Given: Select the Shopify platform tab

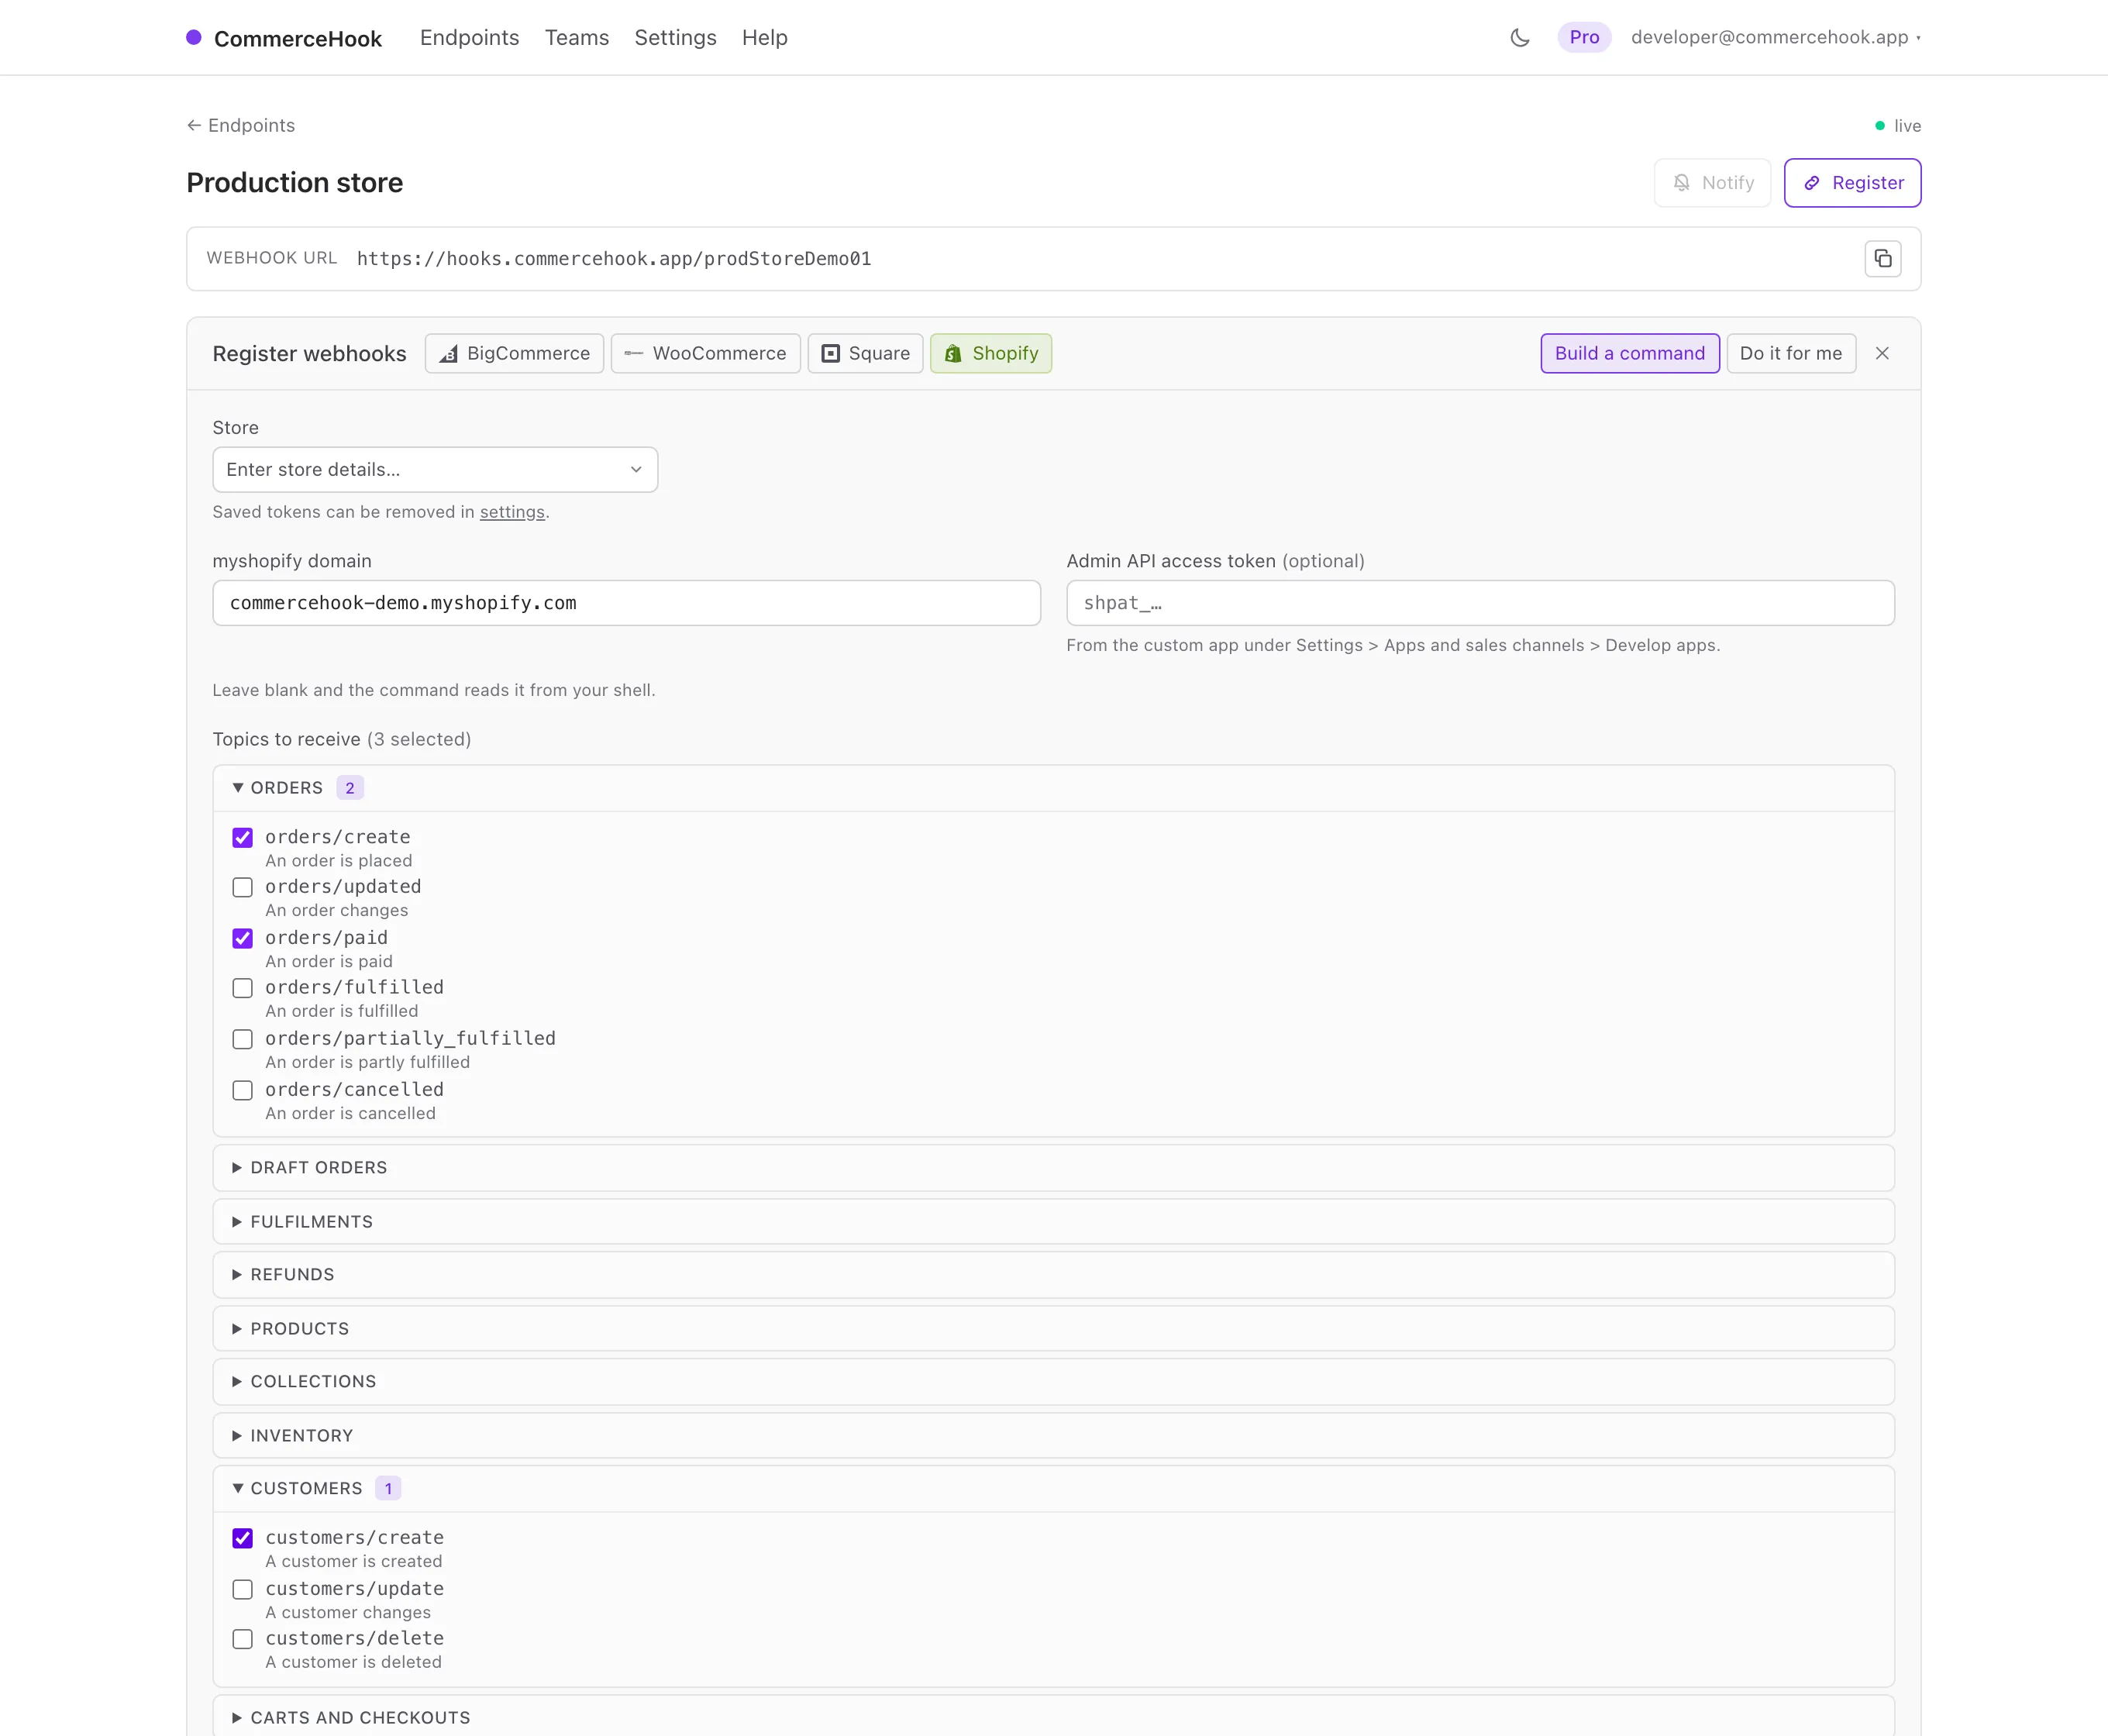Looking at the screenshot, I should point(991,353).
